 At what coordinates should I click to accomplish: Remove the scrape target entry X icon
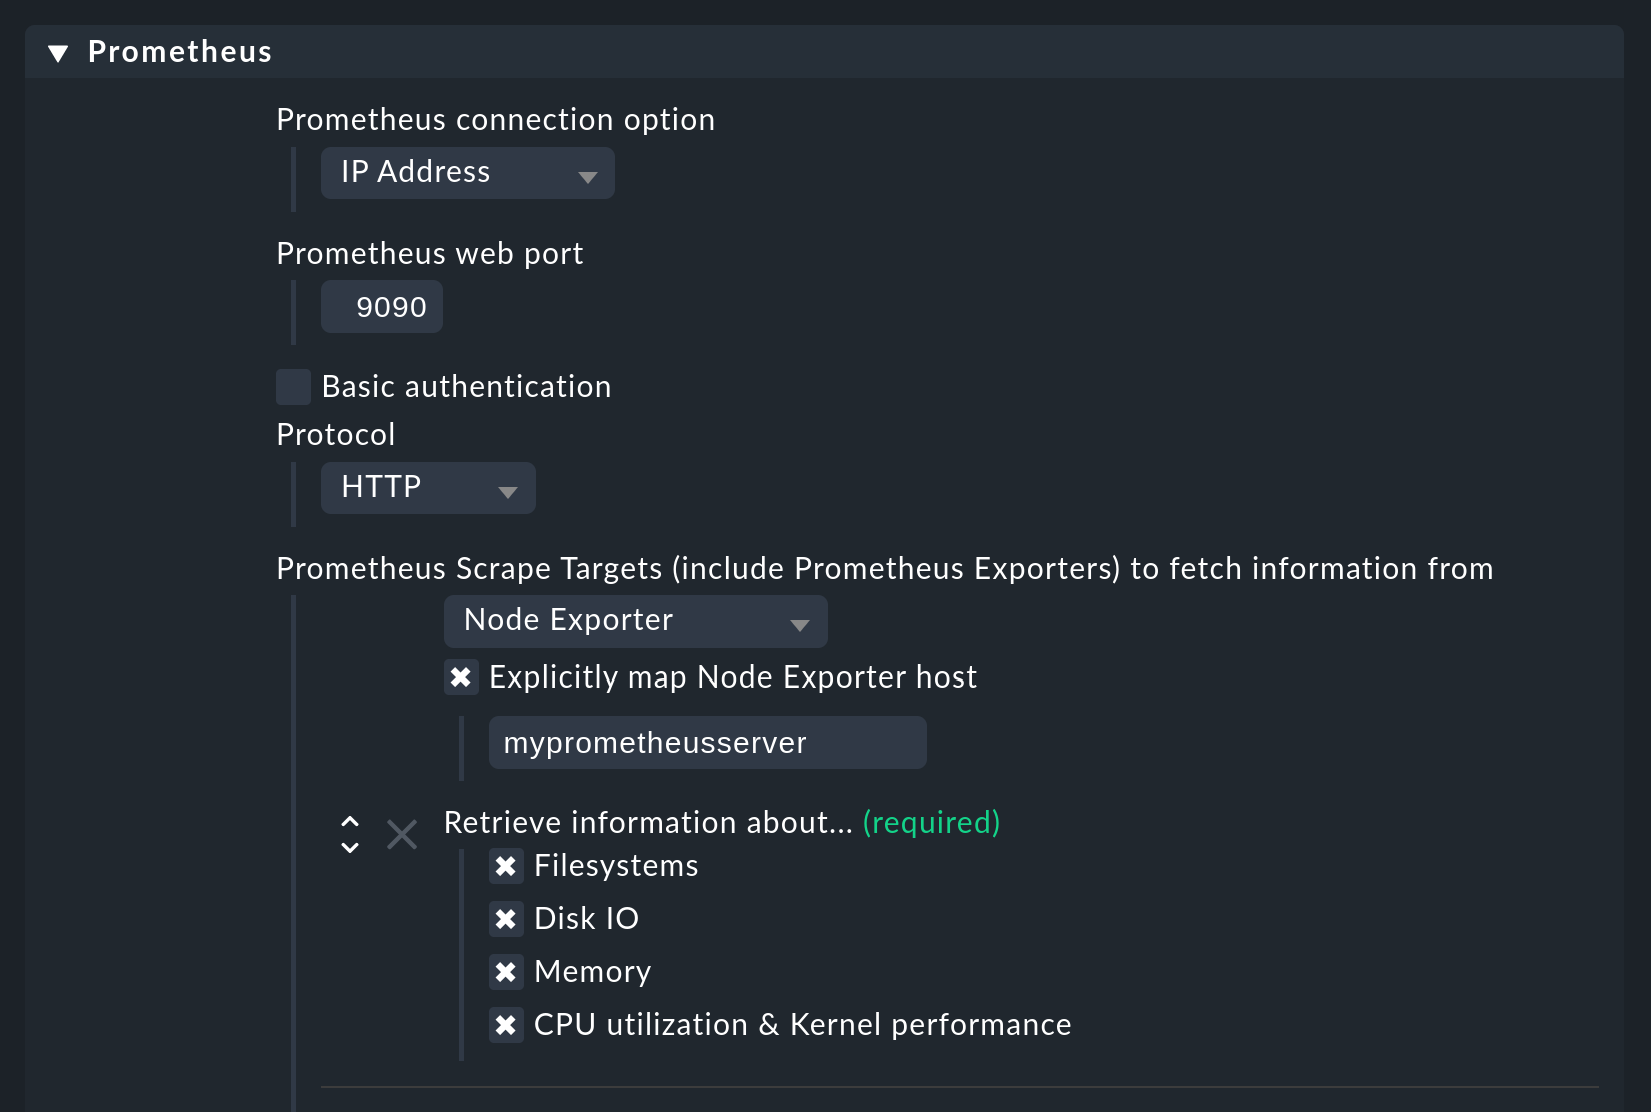pyautogui.click(x=402, y=834)
